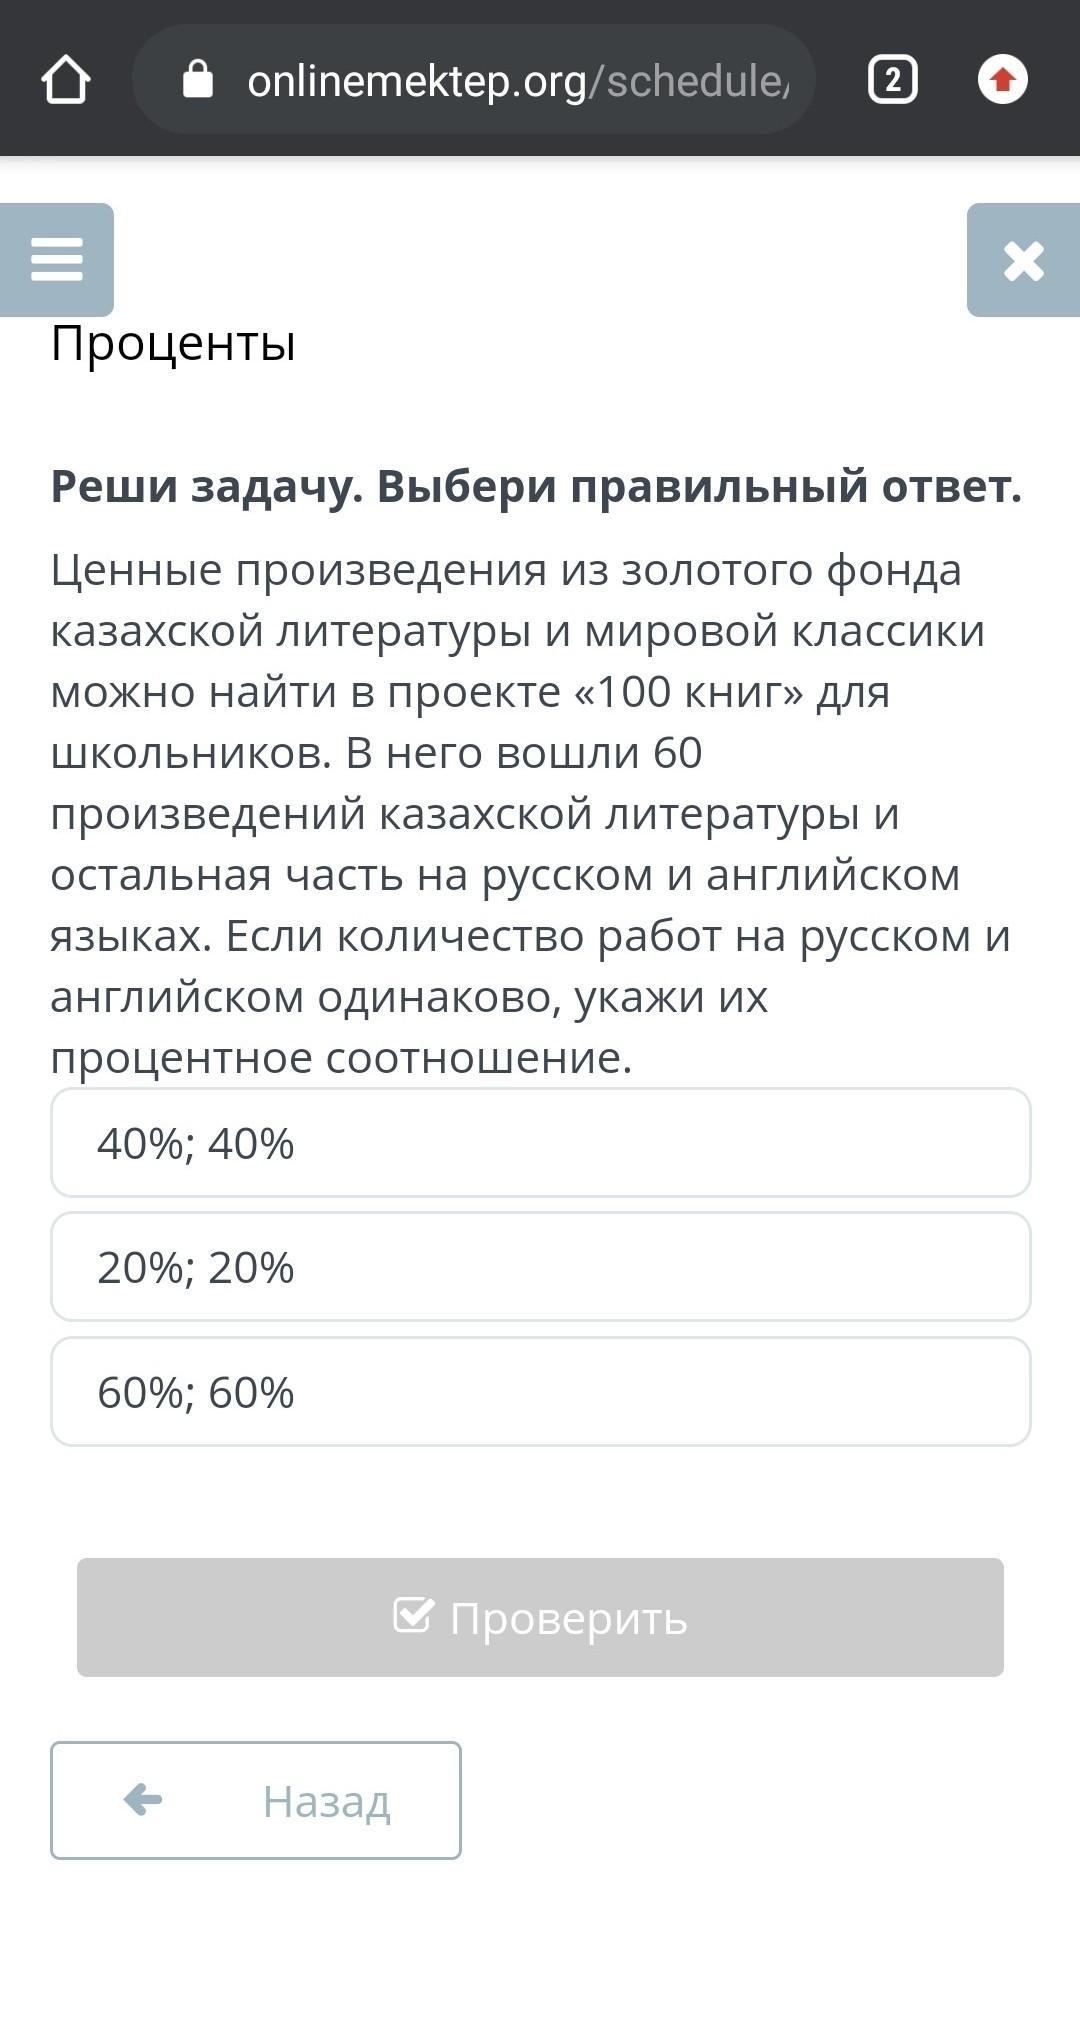Click the left arrow icon in Назад

pyautogui.click(x=143, y=1800)
